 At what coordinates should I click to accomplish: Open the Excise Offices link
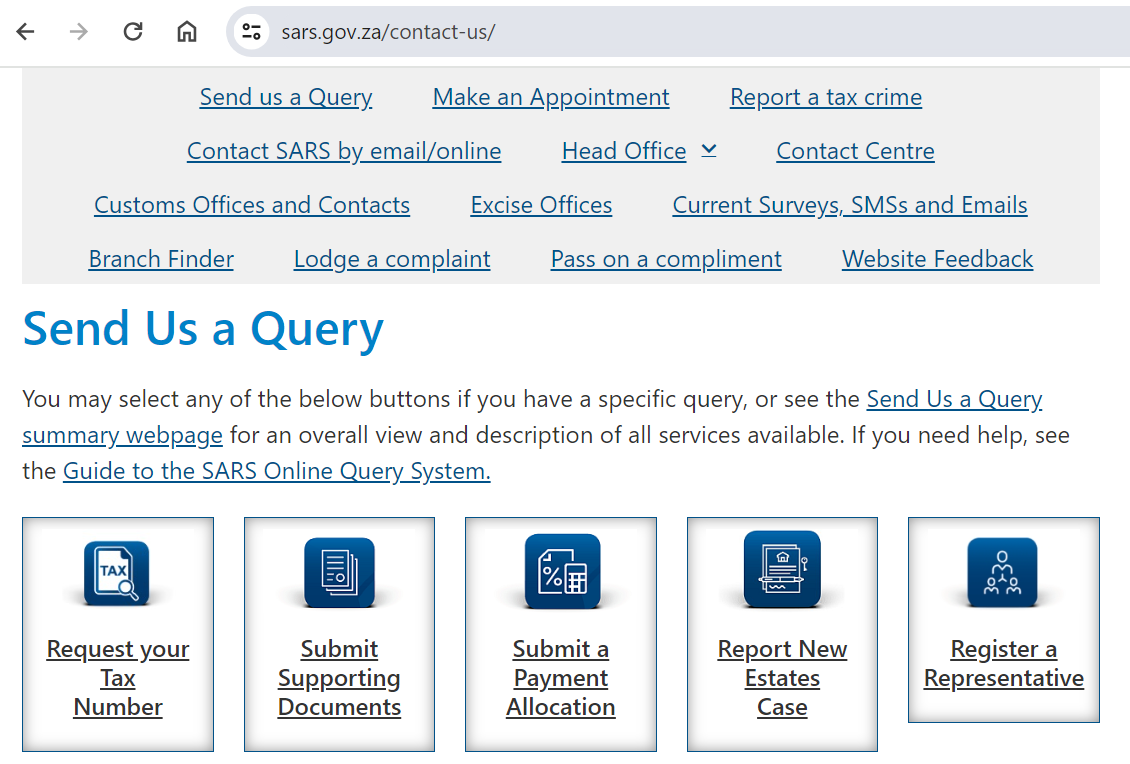[541, 205]
